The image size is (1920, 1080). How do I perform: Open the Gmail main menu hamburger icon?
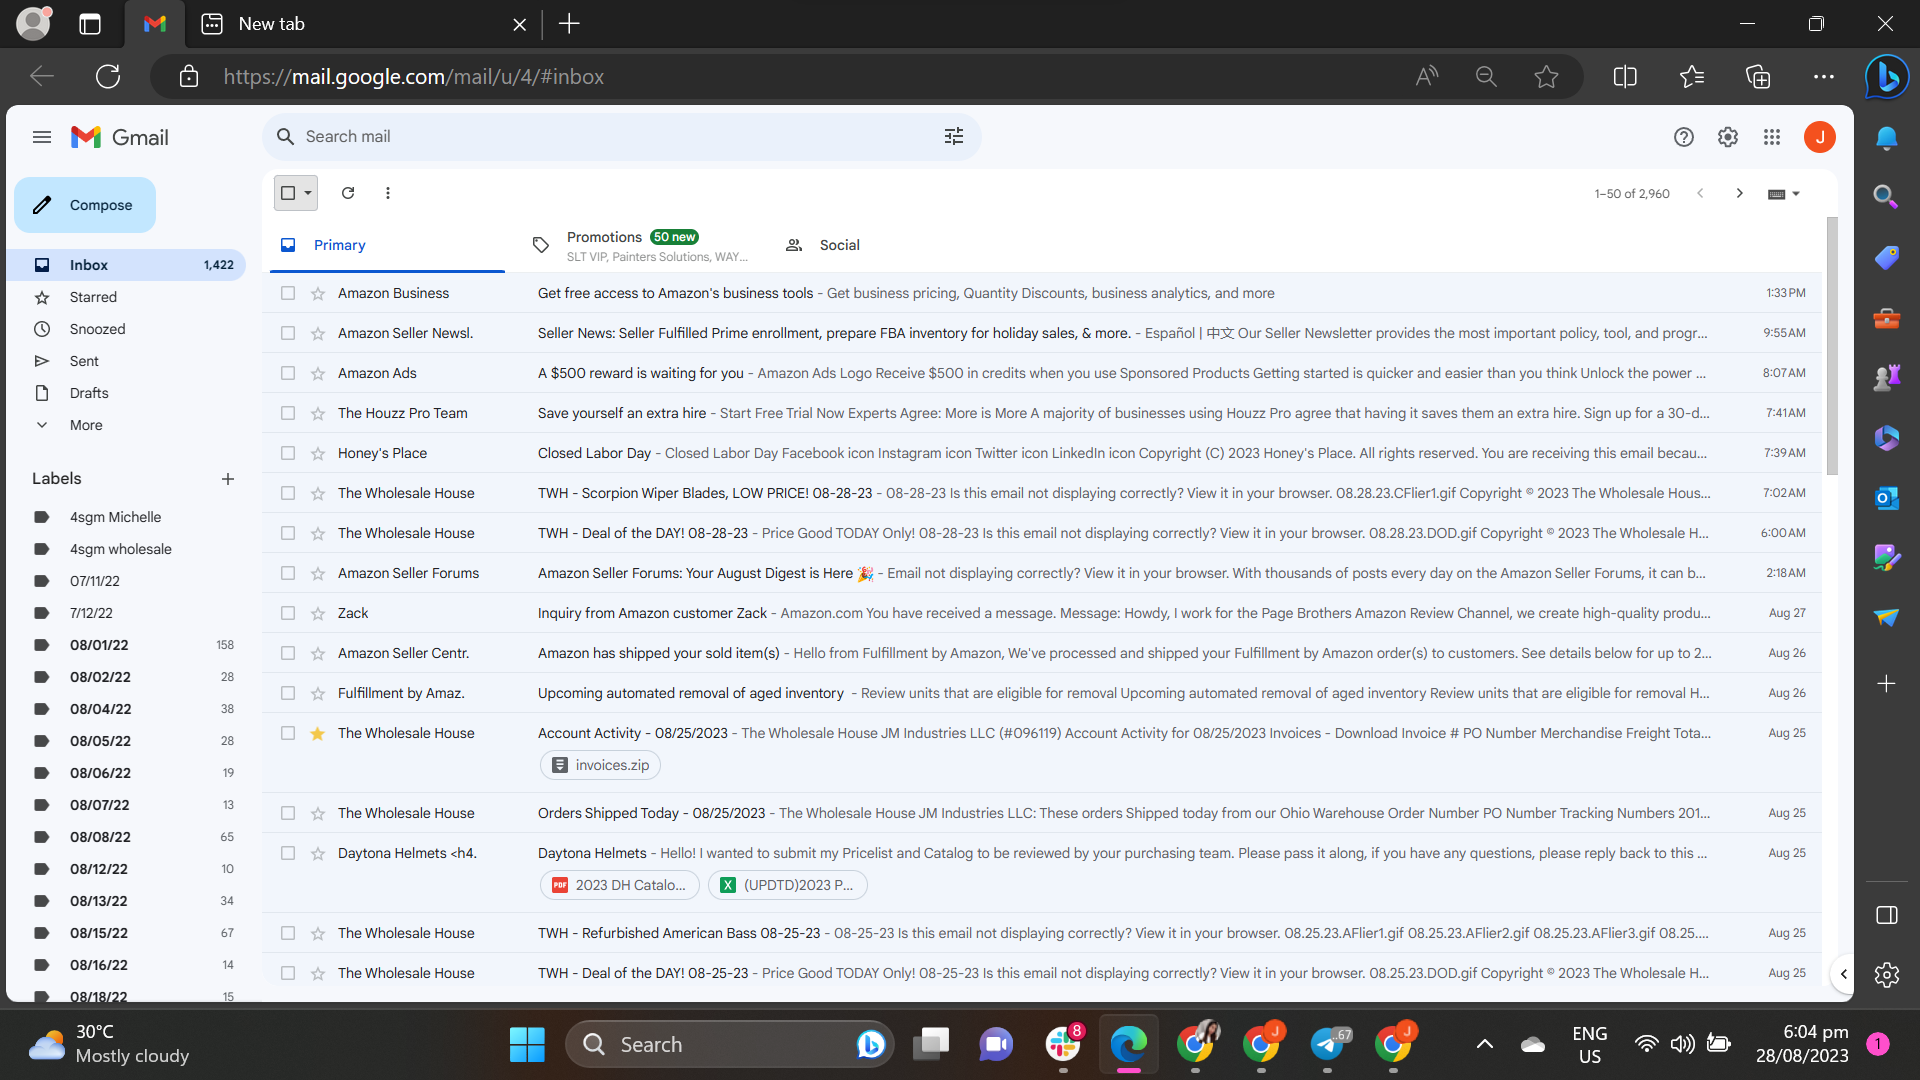(x=42, y=137)
